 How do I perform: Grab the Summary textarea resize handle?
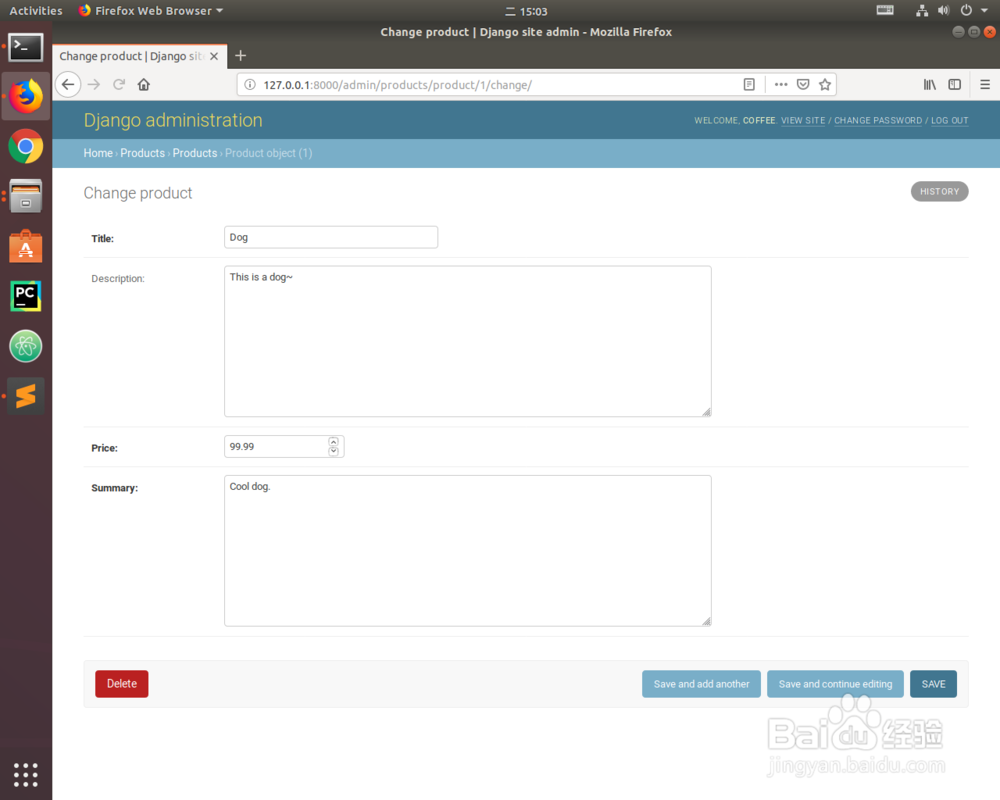(x=706, y=621)
